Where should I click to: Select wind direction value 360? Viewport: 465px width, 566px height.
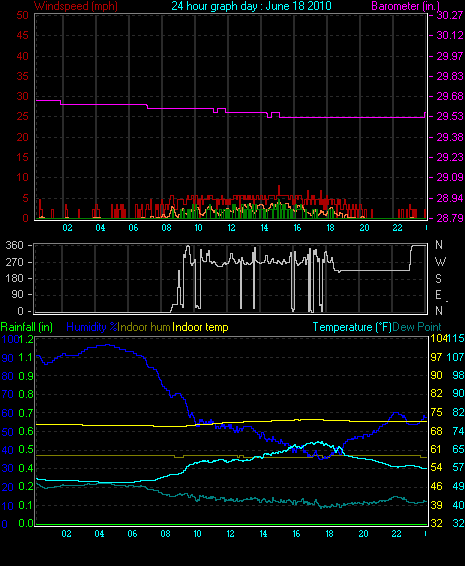[x=14, y=245]
